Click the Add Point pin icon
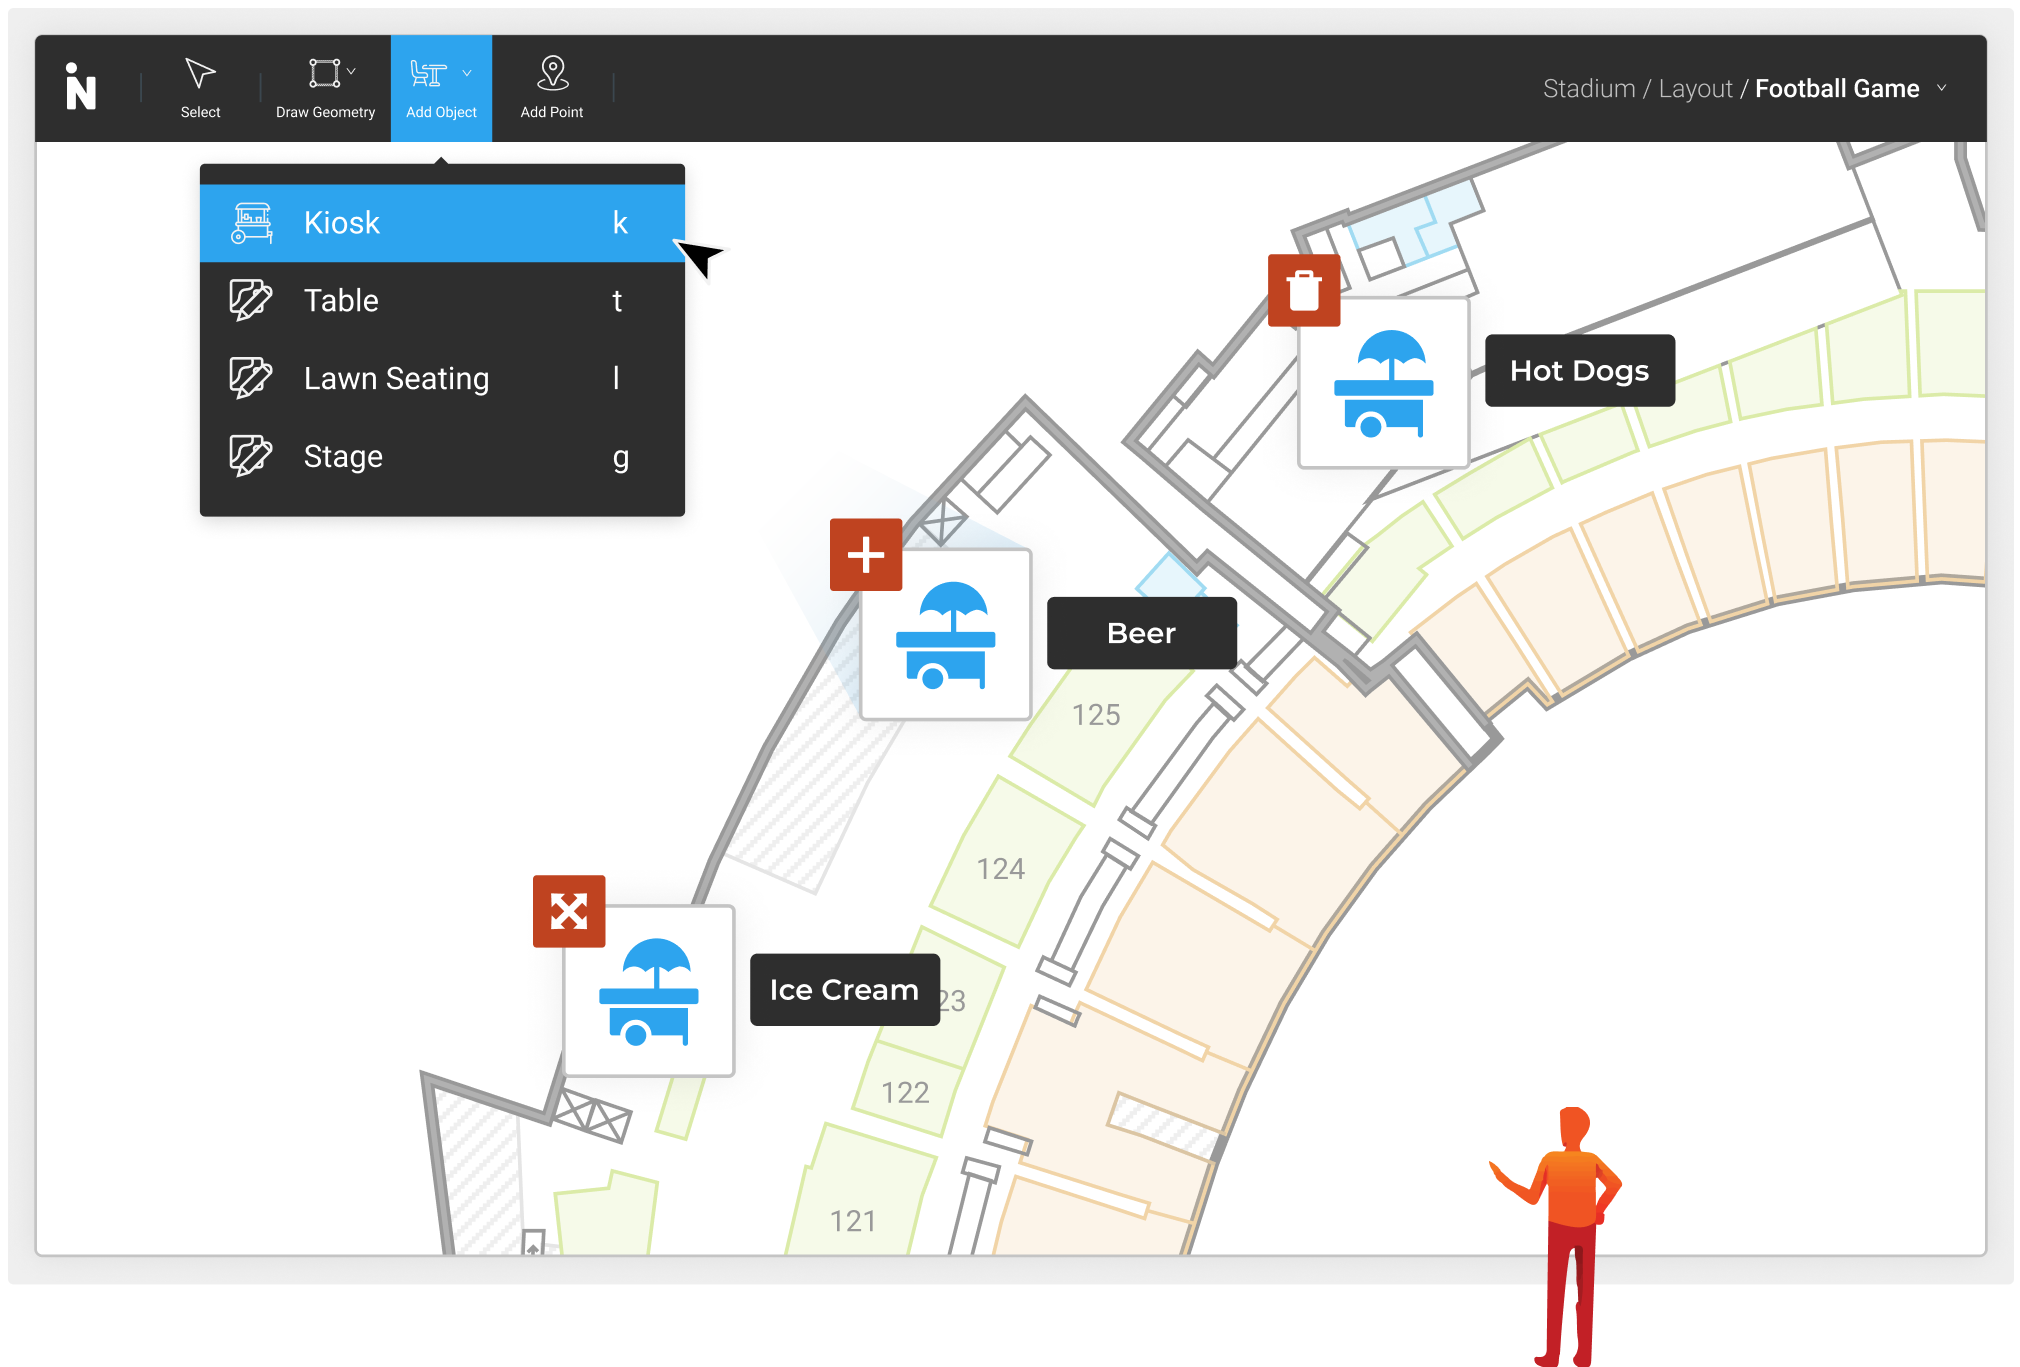 (552, 73)
